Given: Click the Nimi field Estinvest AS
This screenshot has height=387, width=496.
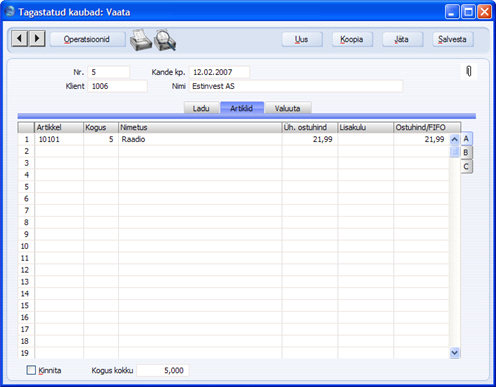Looking at the screenshot, I should coord(296,86).
